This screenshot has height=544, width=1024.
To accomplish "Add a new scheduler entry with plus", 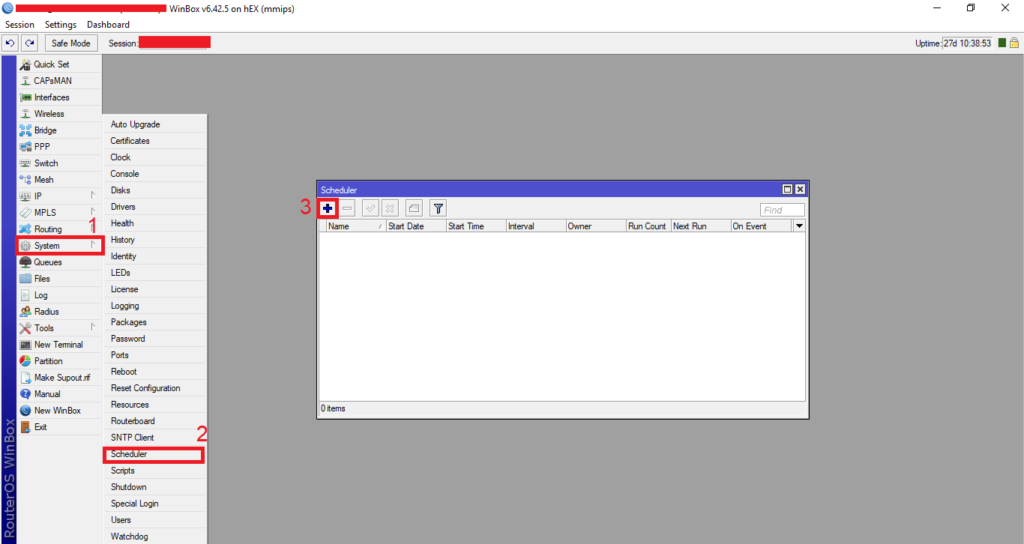I will [328, 208].
